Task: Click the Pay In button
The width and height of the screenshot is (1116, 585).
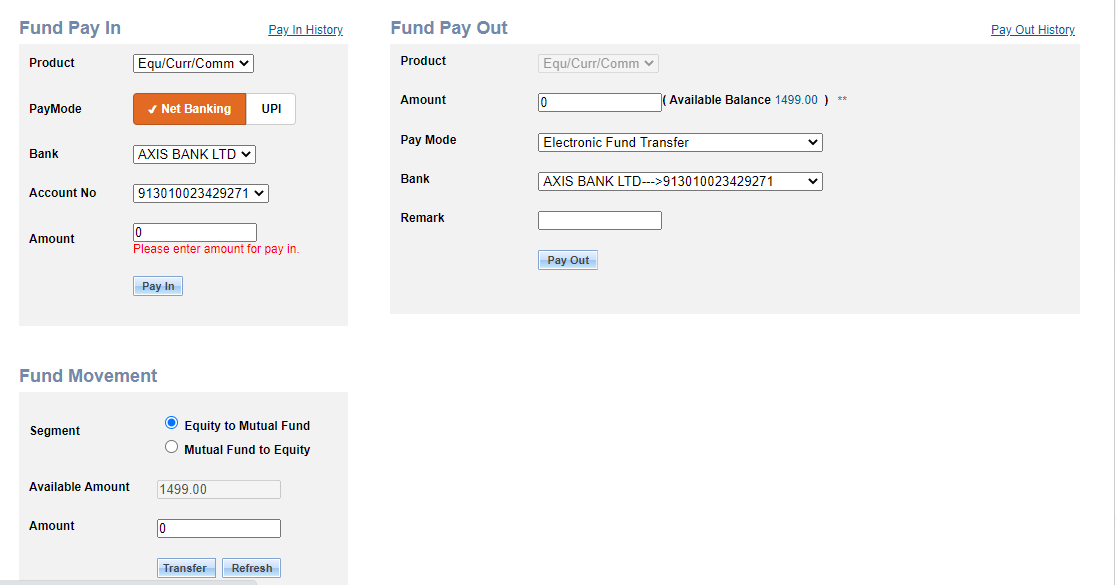Action: point(158,286)
